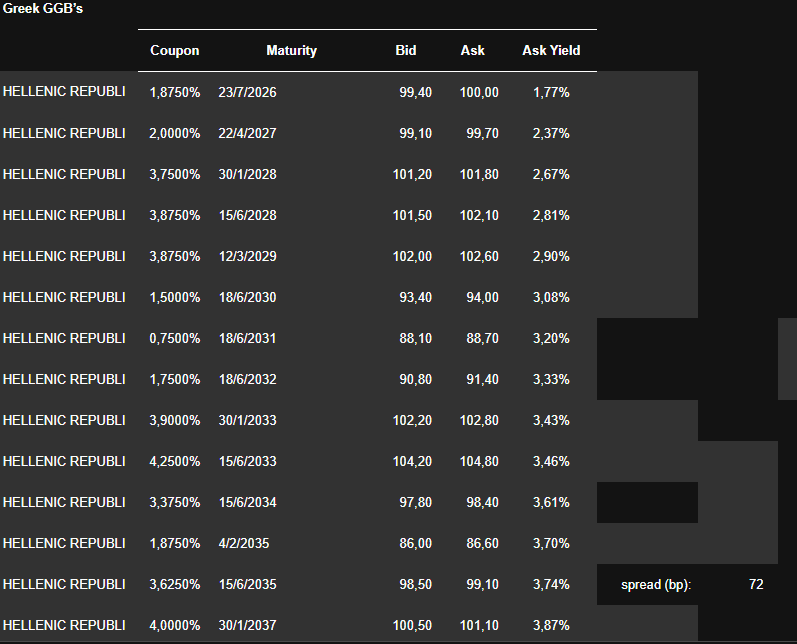Click ask yield 2,90%
The image size is (797, 644).
pos(551,256)
